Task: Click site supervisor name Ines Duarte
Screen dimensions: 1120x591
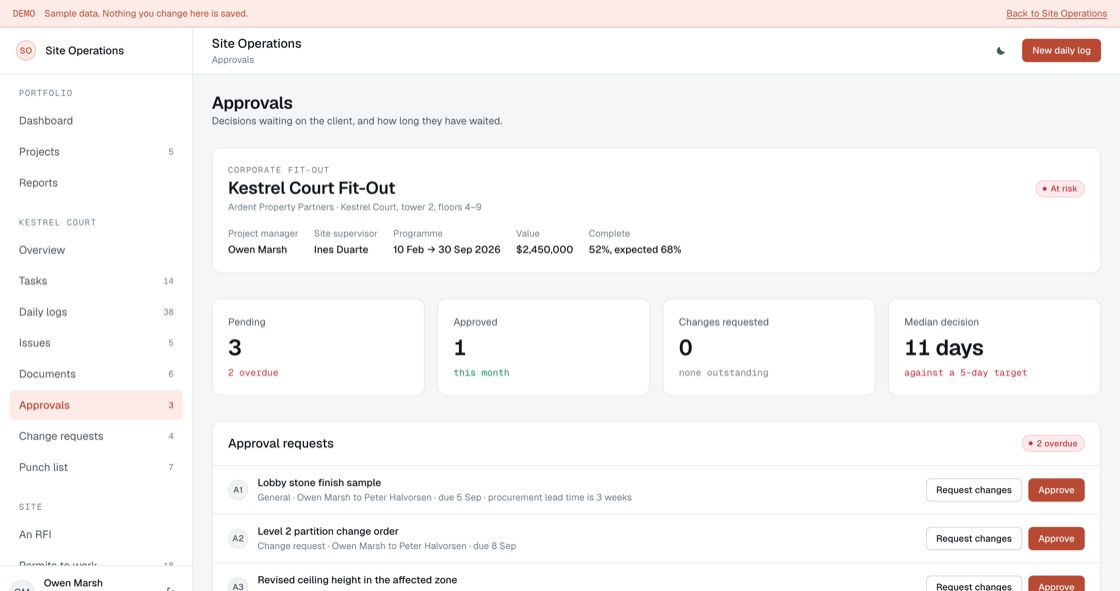Action: (x=341, y=249)
